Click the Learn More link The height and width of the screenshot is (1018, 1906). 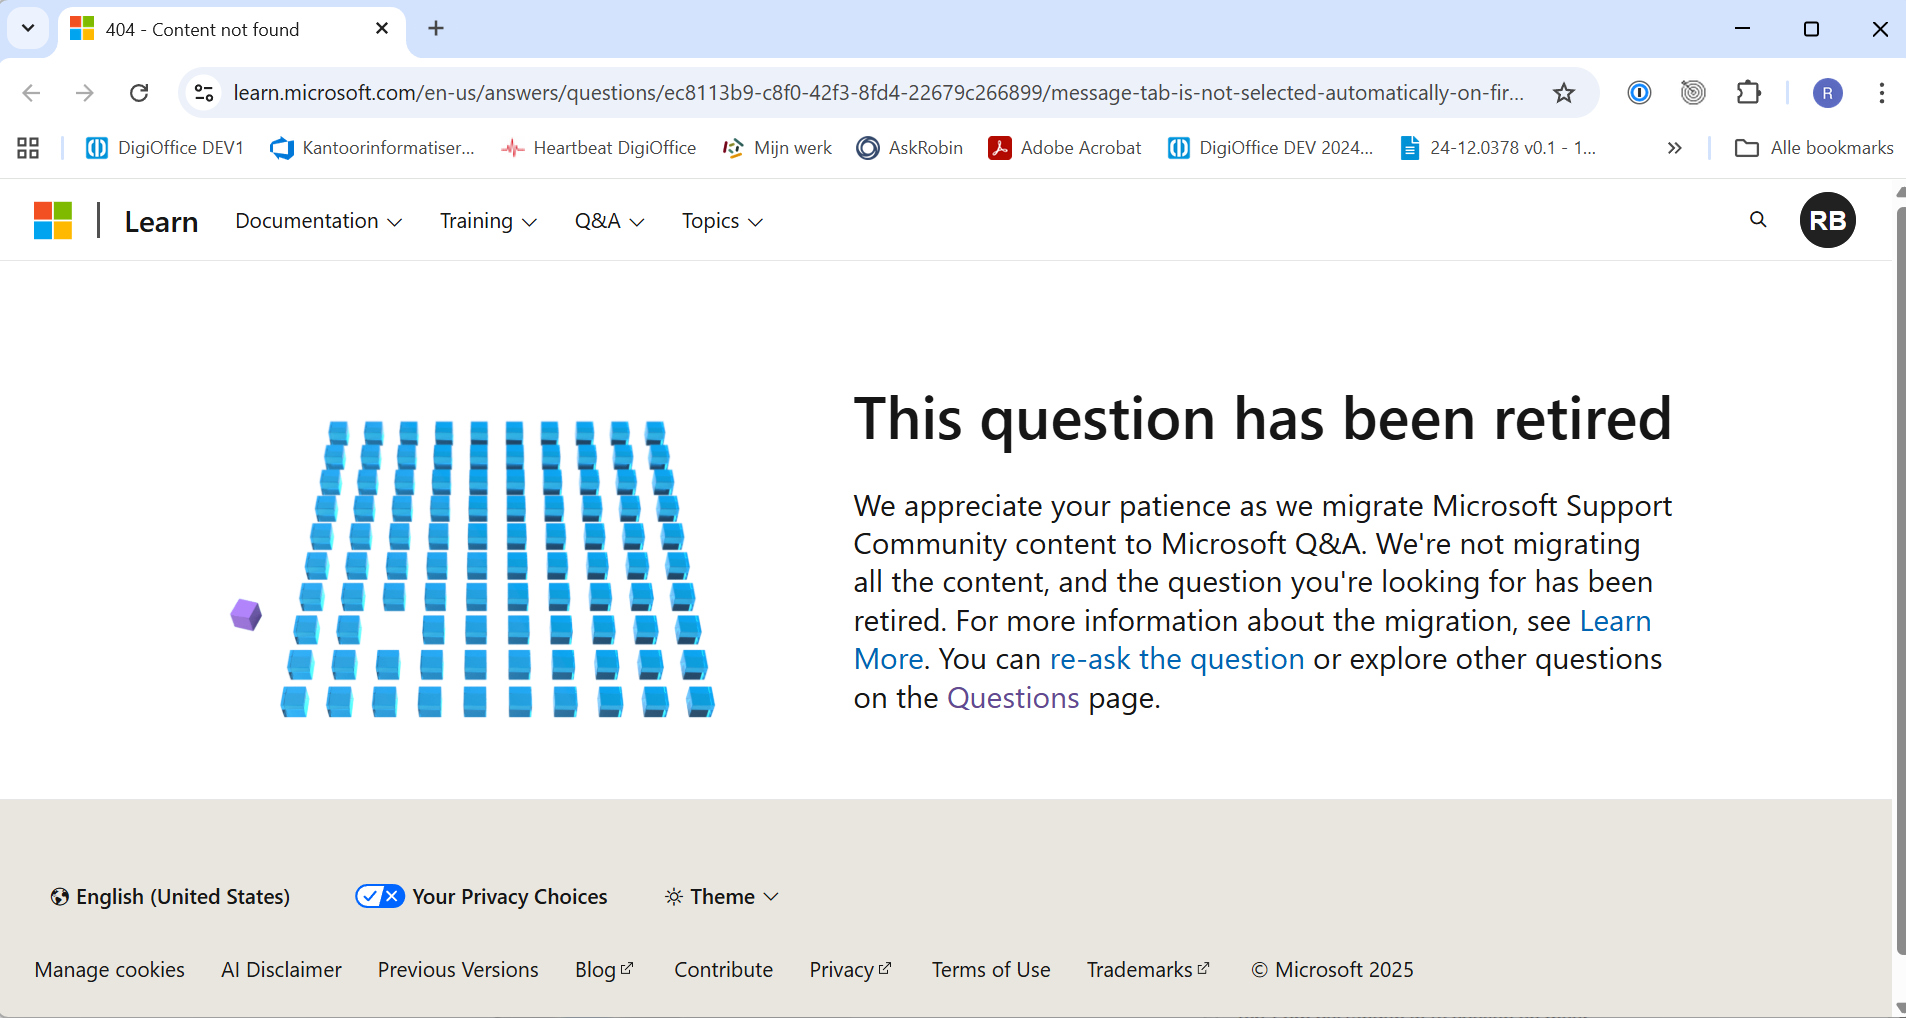coord(1615,621)
